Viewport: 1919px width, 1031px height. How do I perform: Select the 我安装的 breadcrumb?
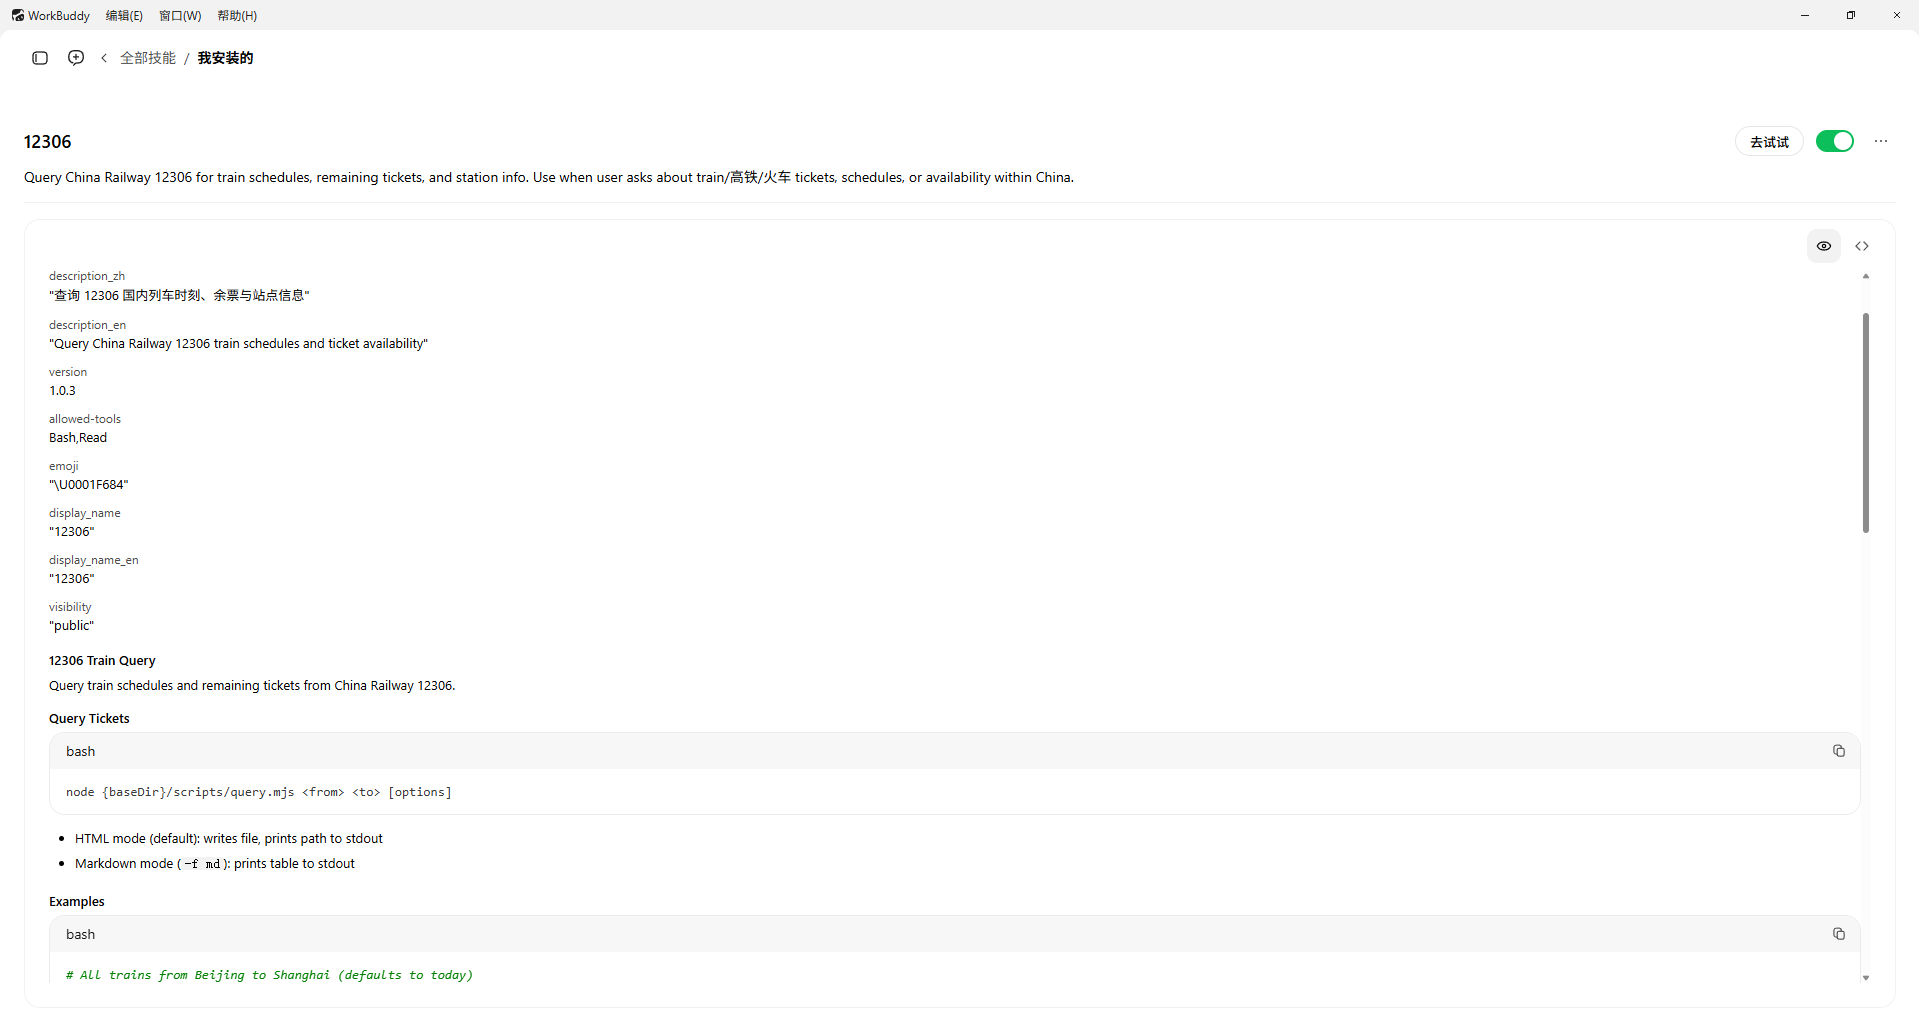(x=225, y=58)
